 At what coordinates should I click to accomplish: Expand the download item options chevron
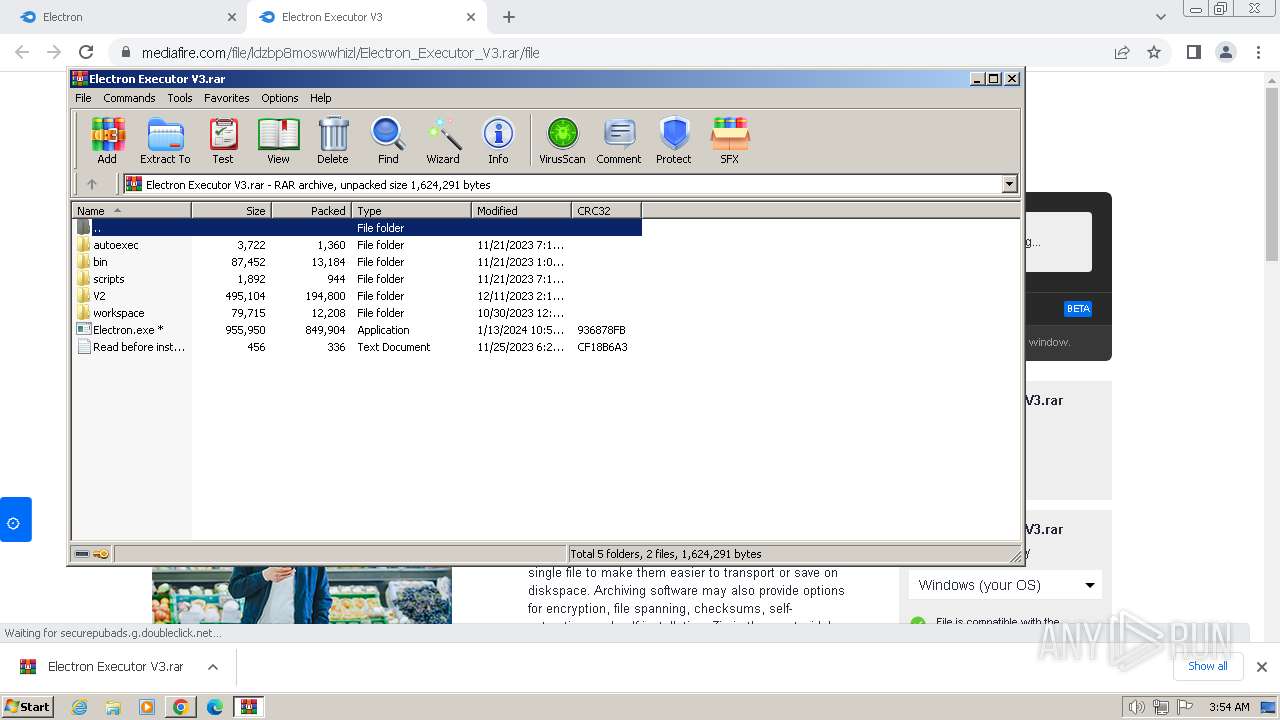(213, 667)
